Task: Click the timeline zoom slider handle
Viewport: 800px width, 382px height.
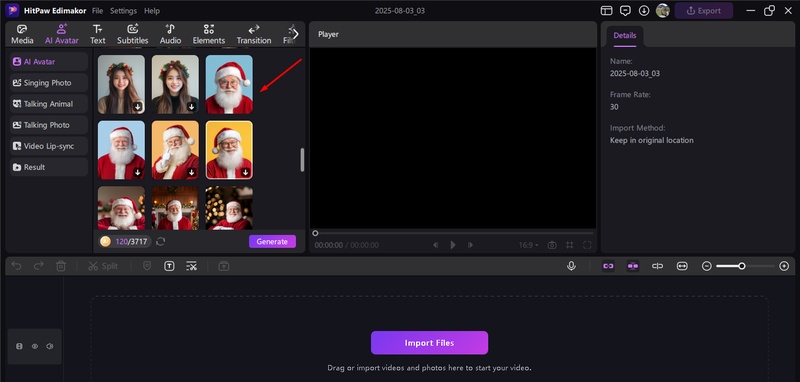Action: coord(742,266)
